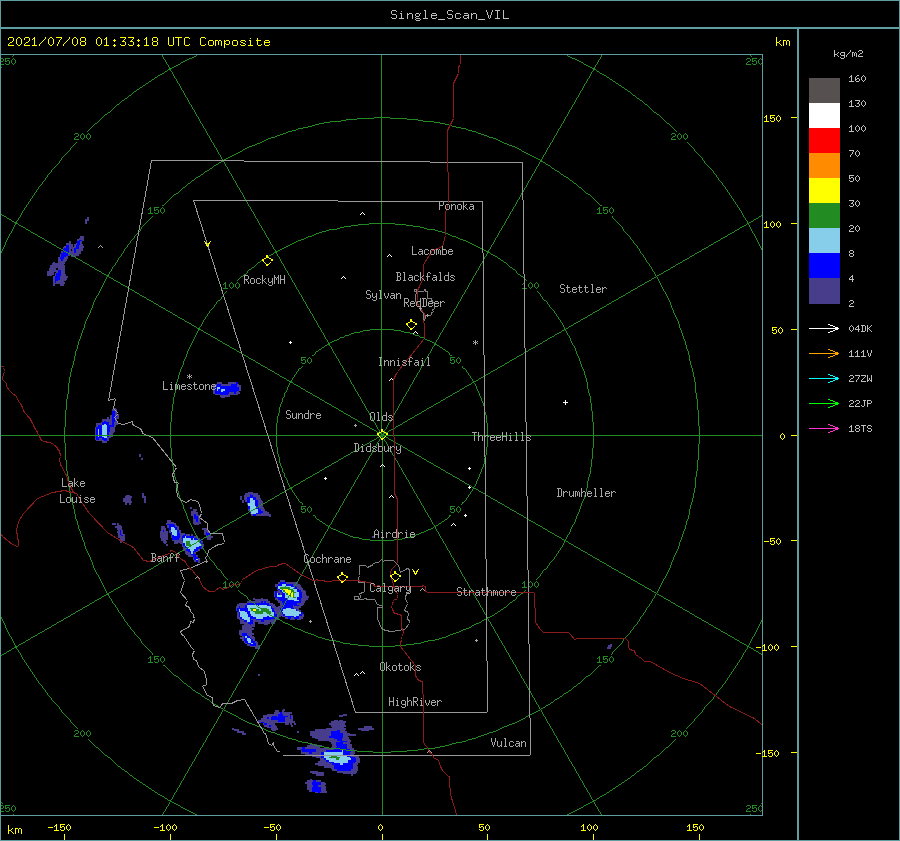Select the yellow diamond marker beside RockyMH
This screenshot has height=841, width=900.
click(x=267, y=261)
